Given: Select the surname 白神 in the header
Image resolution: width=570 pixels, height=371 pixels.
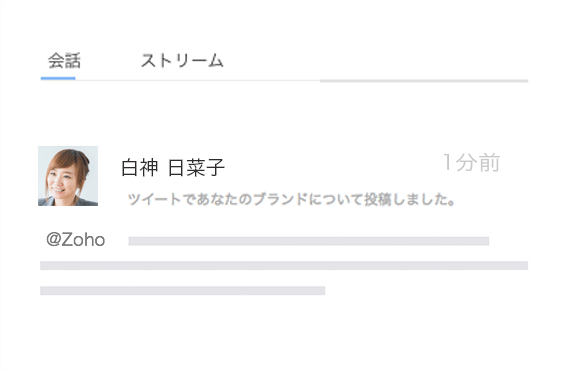Looking at the screenshot, I should tap(140, 168).
